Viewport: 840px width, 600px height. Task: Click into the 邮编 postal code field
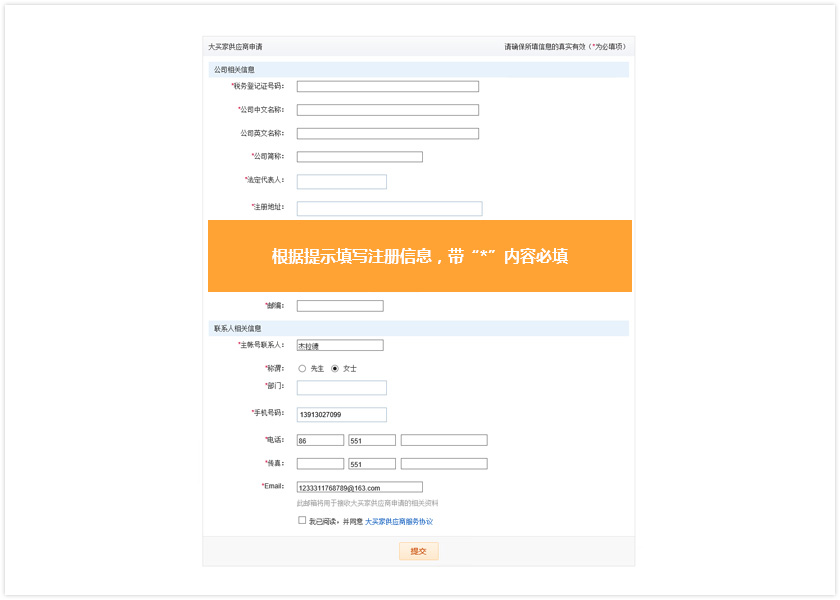click(339, 306)
